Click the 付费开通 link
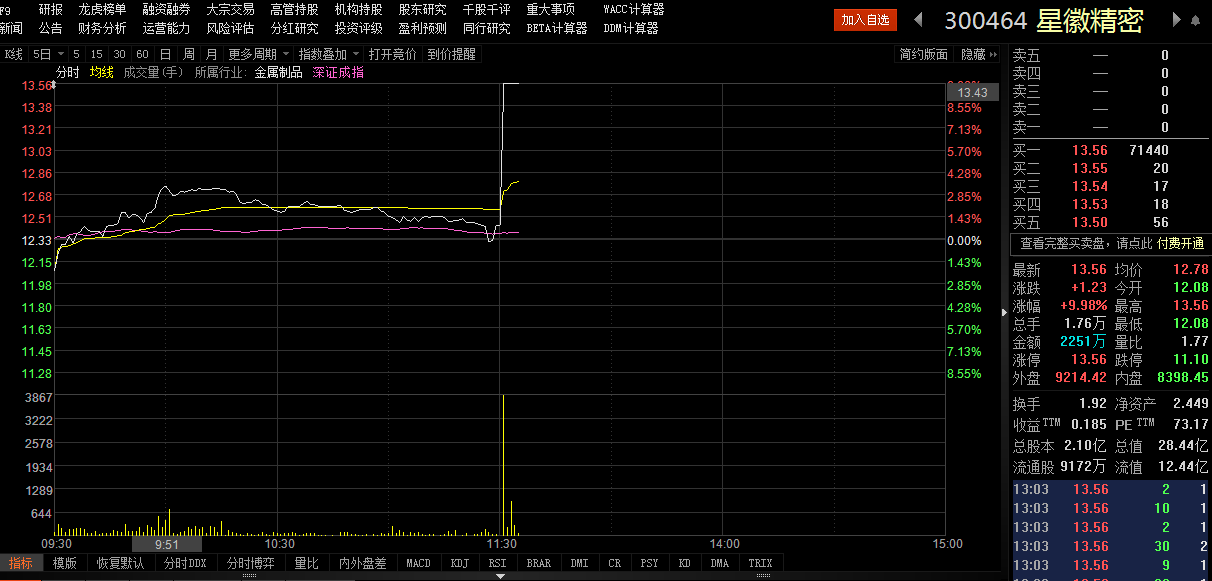1212x581 pixels. click(x=1180, y=243)
